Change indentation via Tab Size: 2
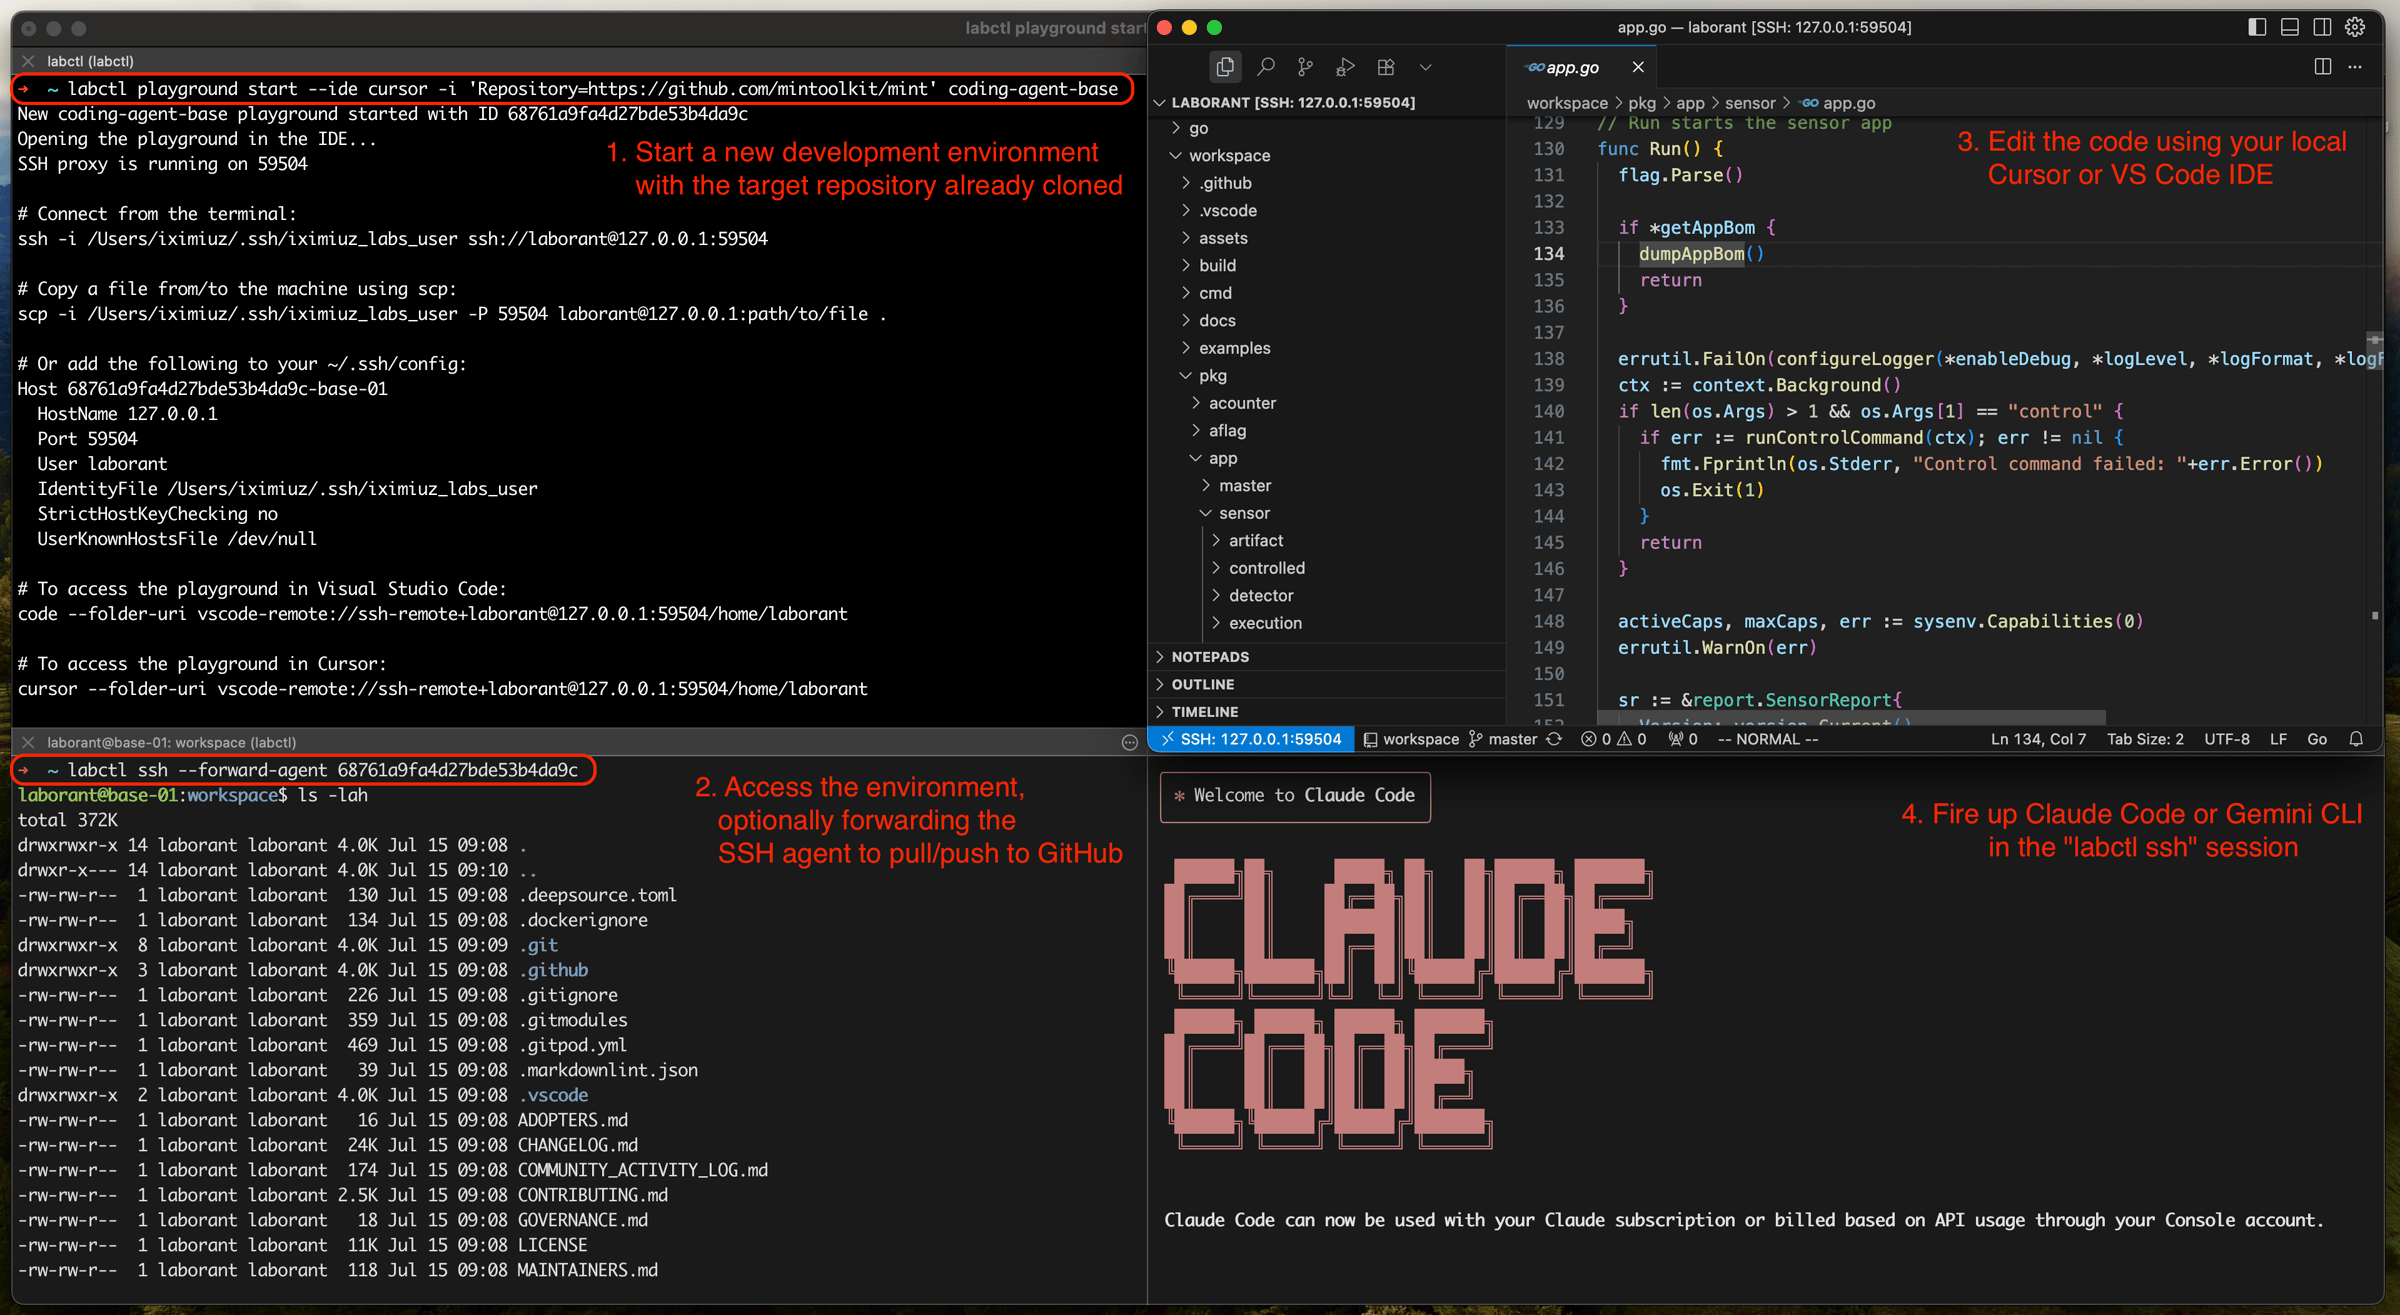 tap(2145, 739)
